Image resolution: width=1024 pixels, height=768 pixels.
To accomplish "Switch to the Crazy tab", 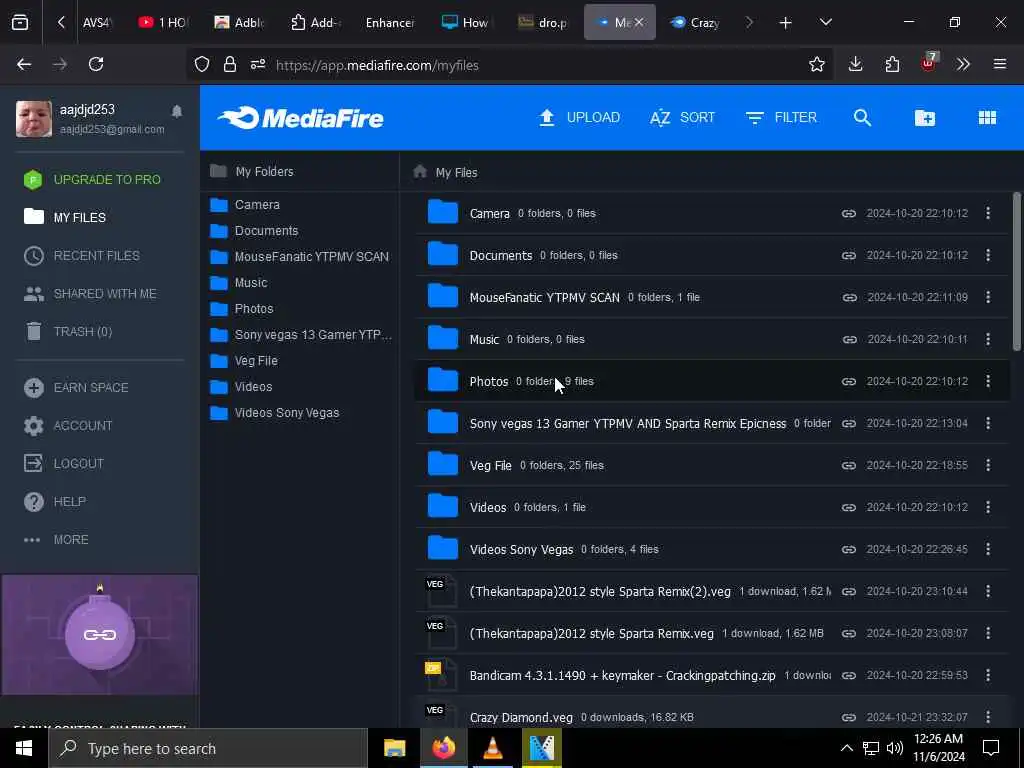I will 696,23.
